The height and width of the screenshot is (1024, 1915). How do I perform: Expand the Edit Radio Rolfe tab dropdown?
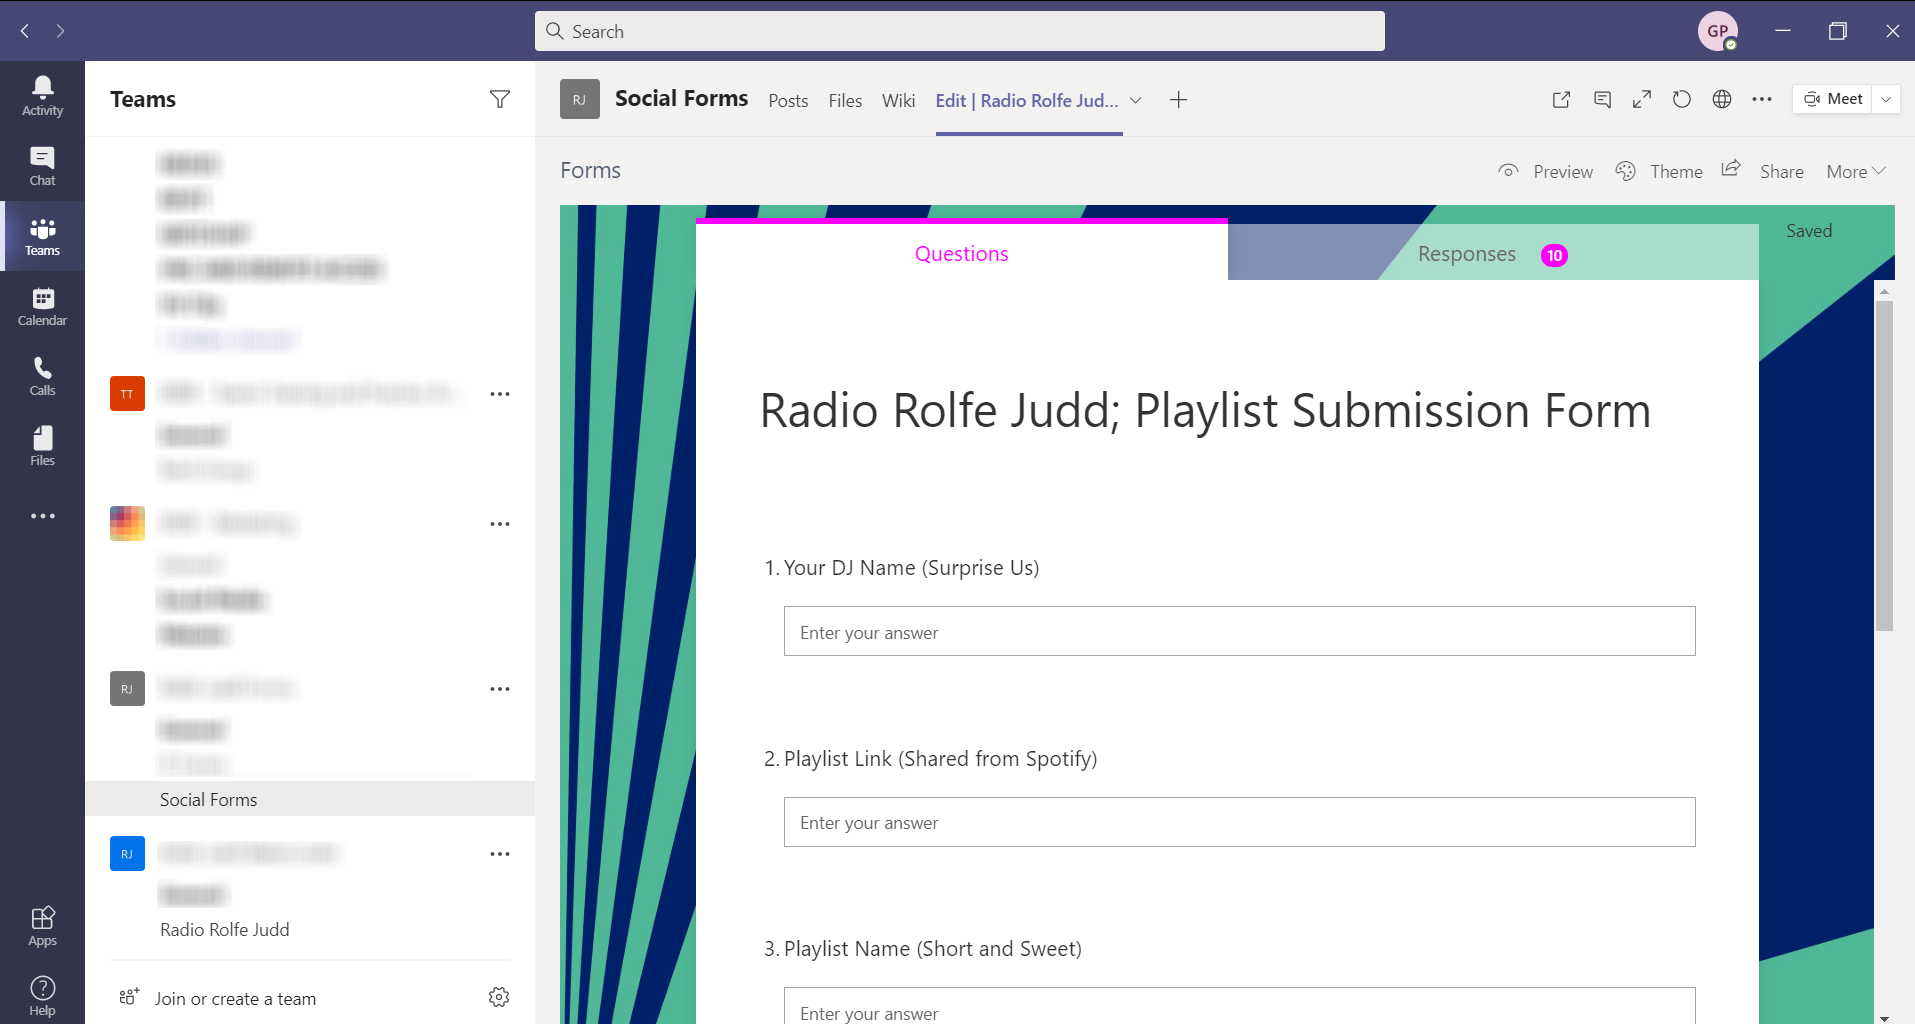(1136, 100)
